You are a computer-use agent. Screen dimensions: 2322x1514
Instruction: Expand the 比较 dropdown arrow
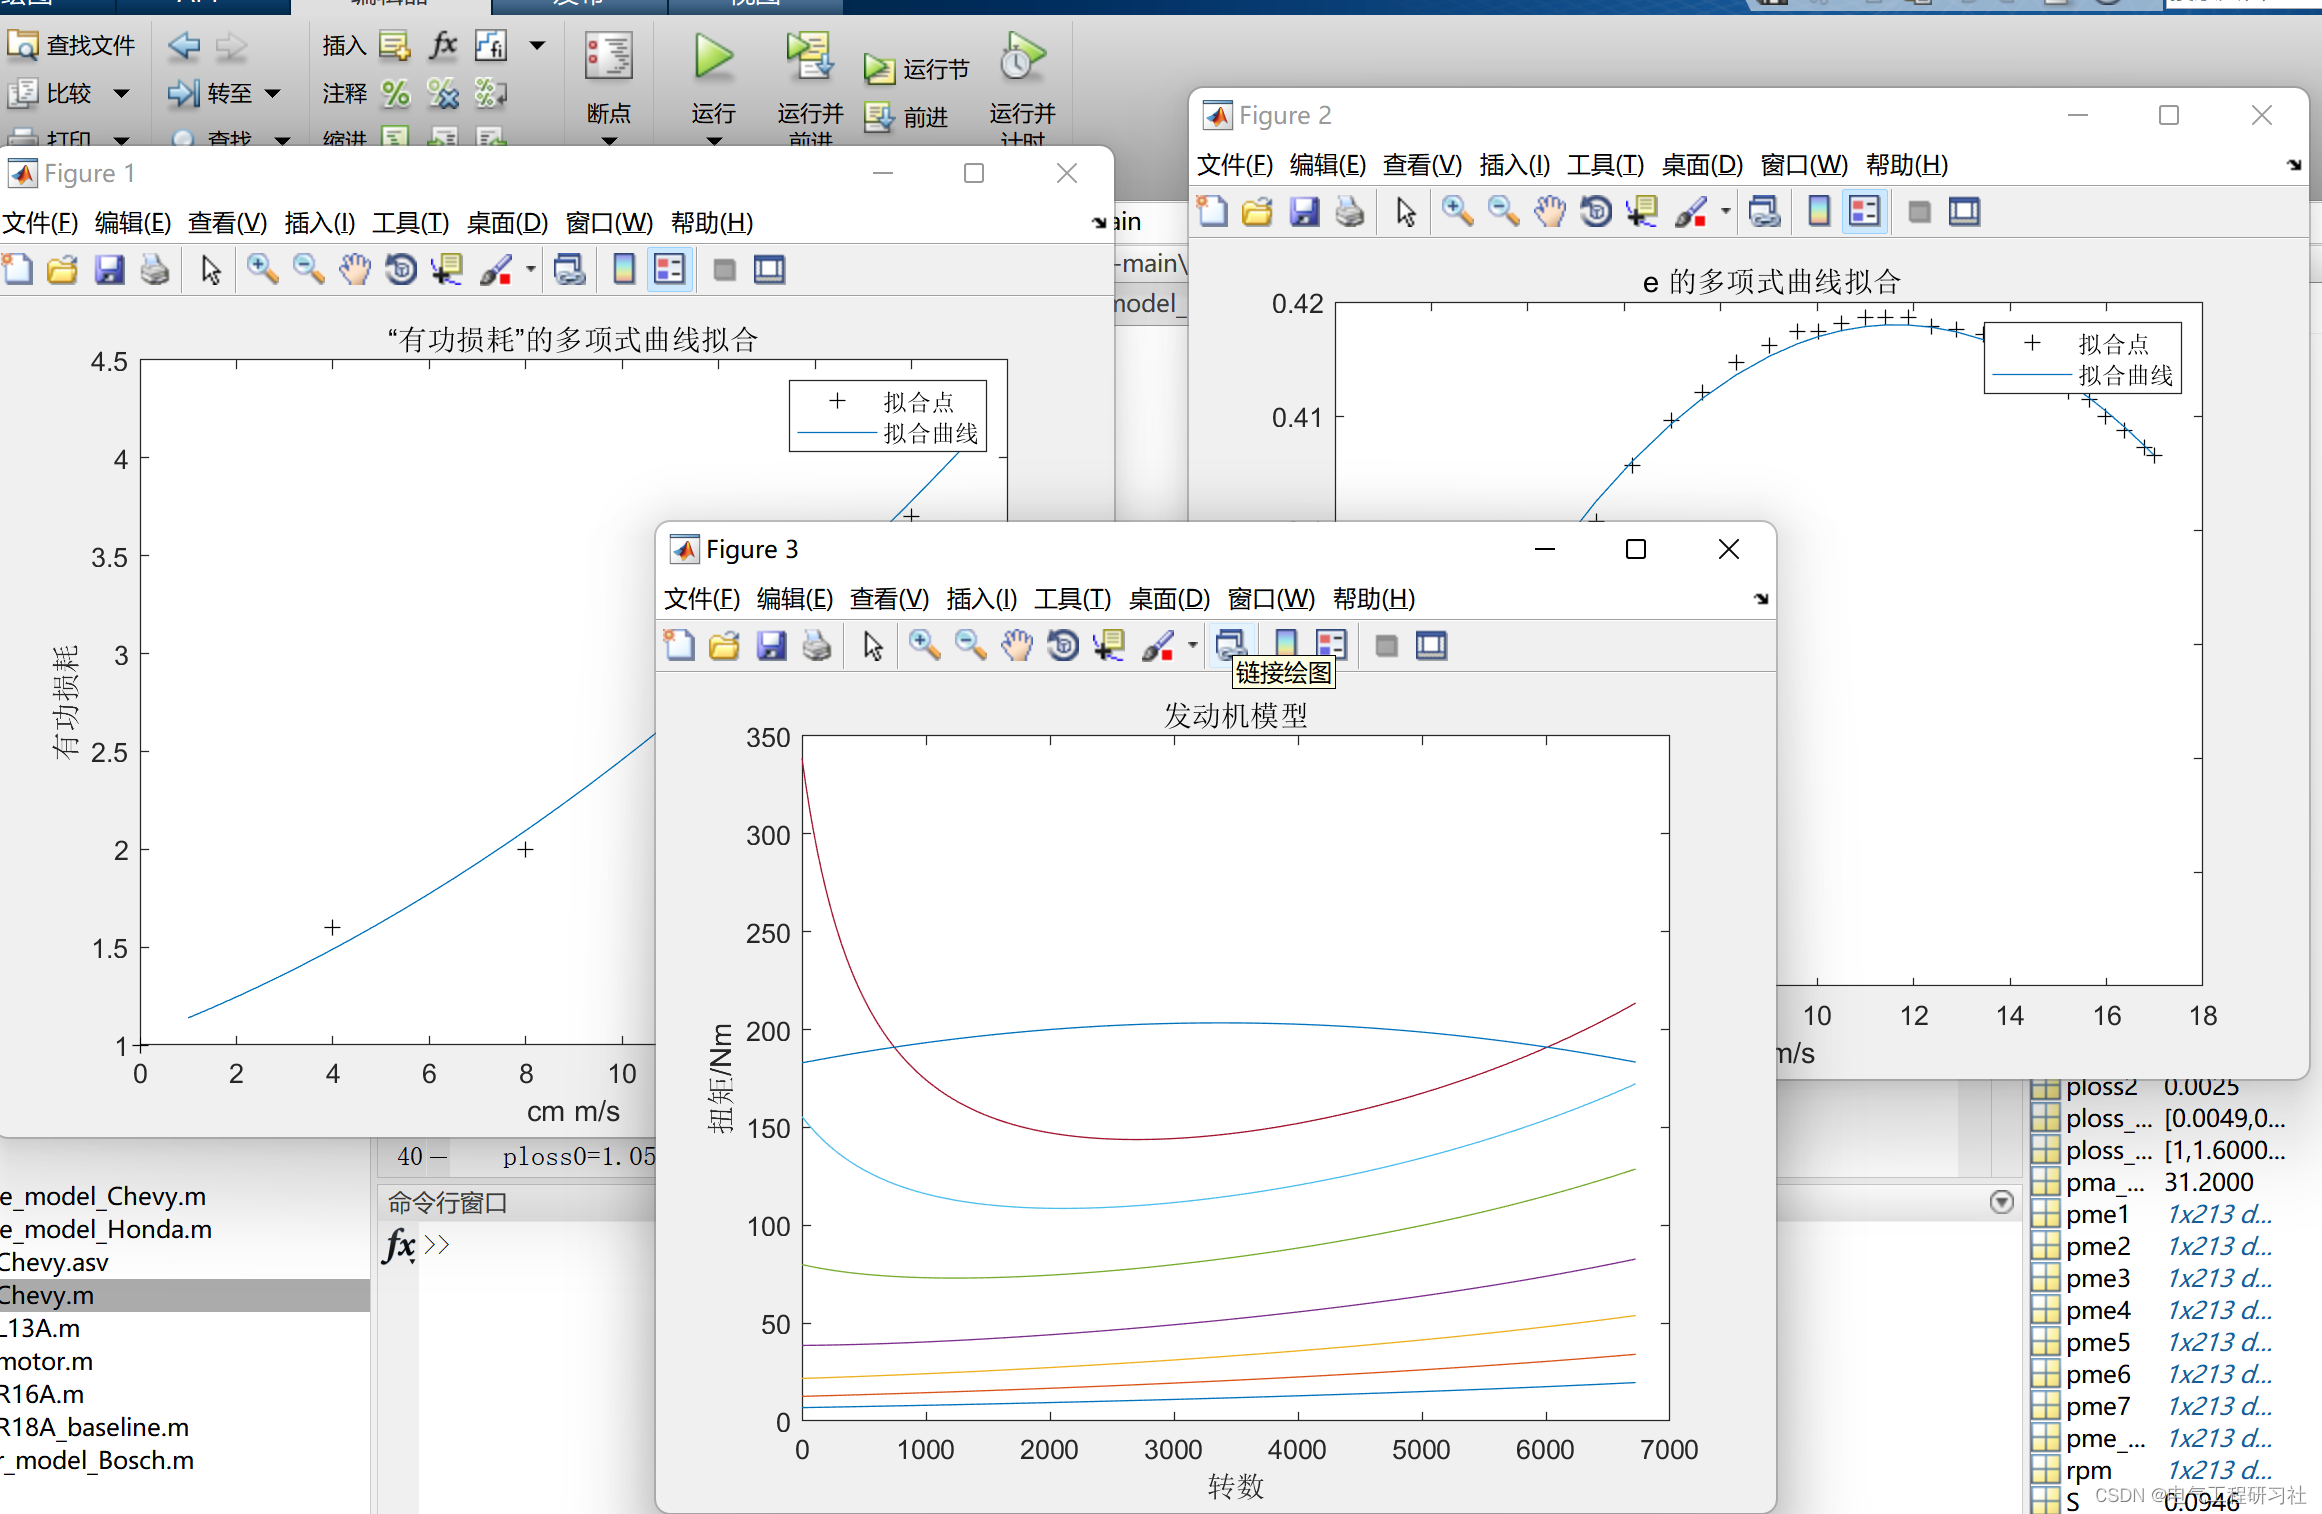(x=122, y=94)
